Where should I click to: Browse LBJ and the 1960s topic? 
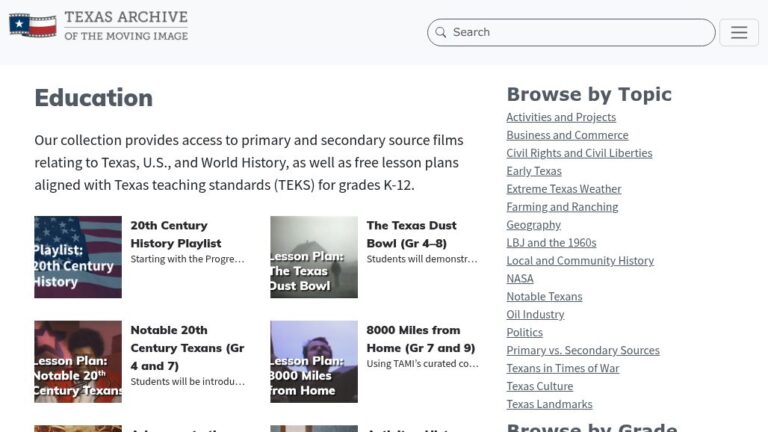tap(552, 242)
